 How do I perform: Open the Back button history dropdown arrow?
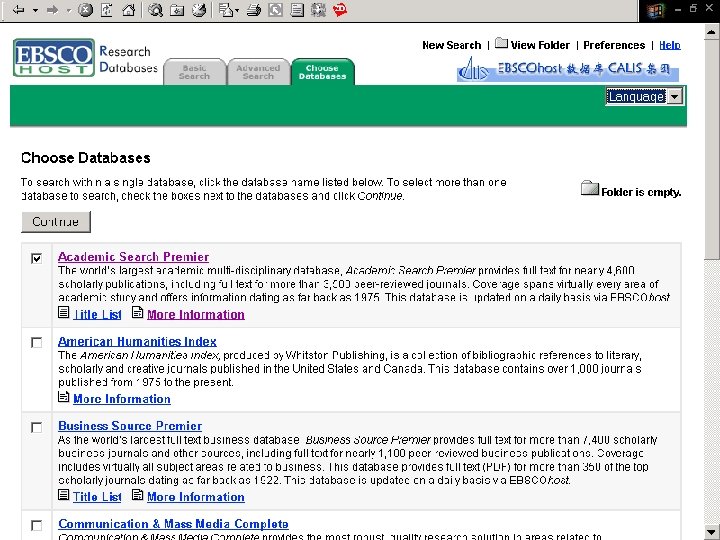35,10
